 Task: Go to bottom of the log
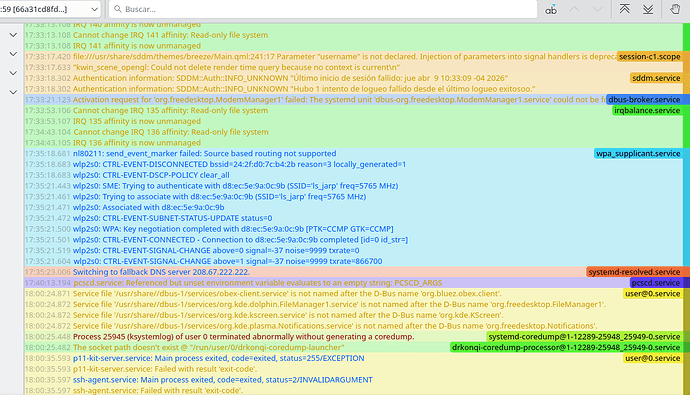click(648, 9)
